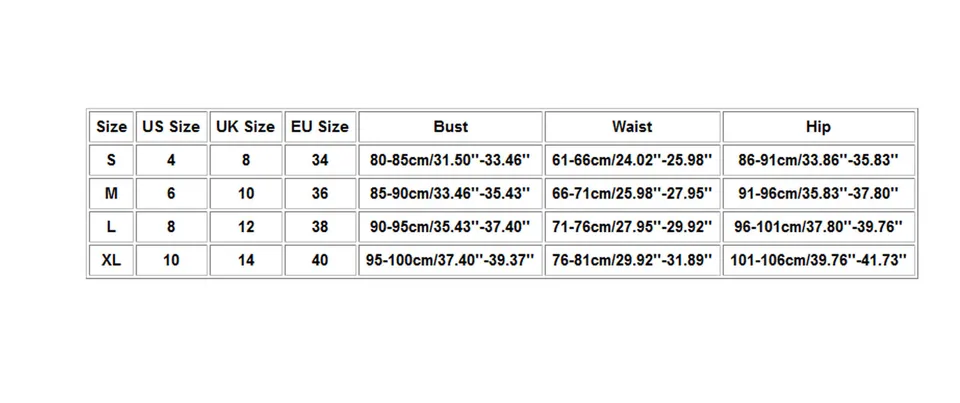Click the L size row label
Screen dimensions: 960x403
pos(111,227)
